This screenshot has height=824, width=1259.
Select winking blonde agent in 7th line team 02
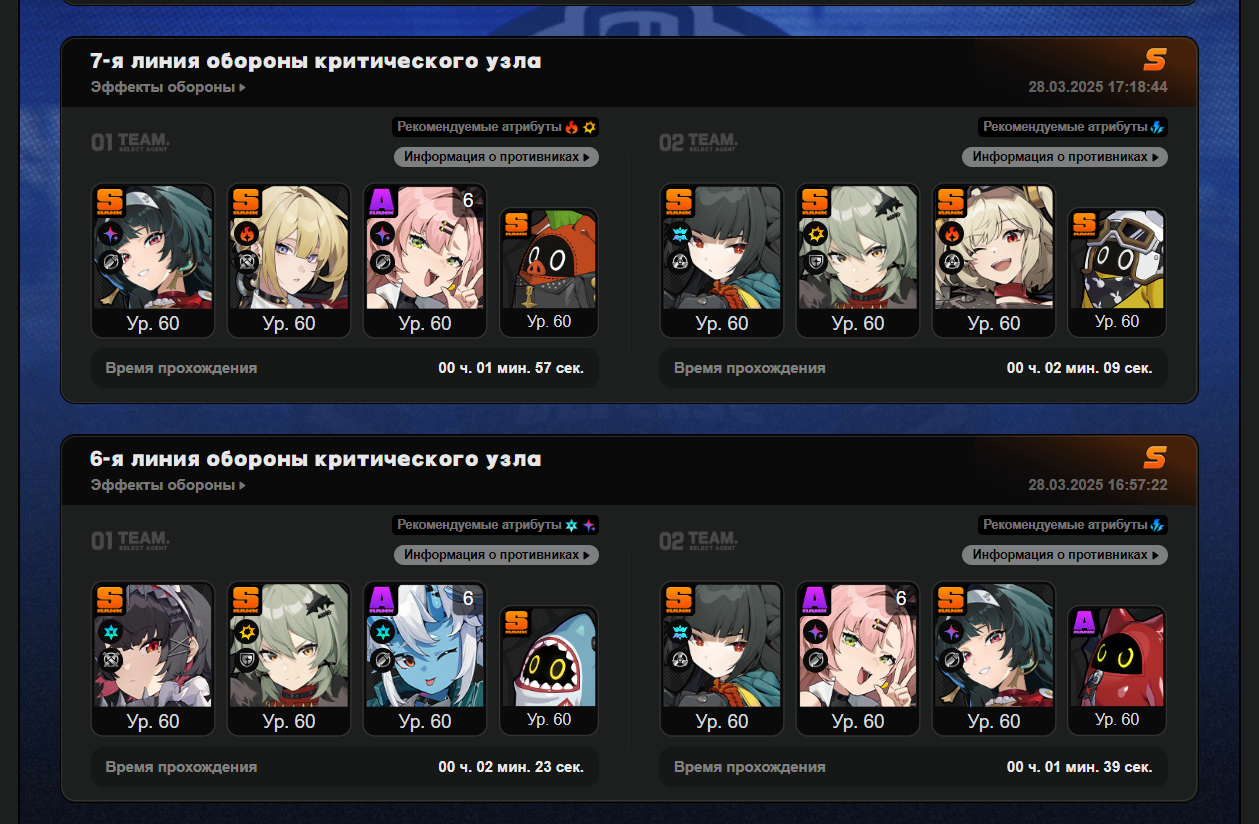click(994, 261)
